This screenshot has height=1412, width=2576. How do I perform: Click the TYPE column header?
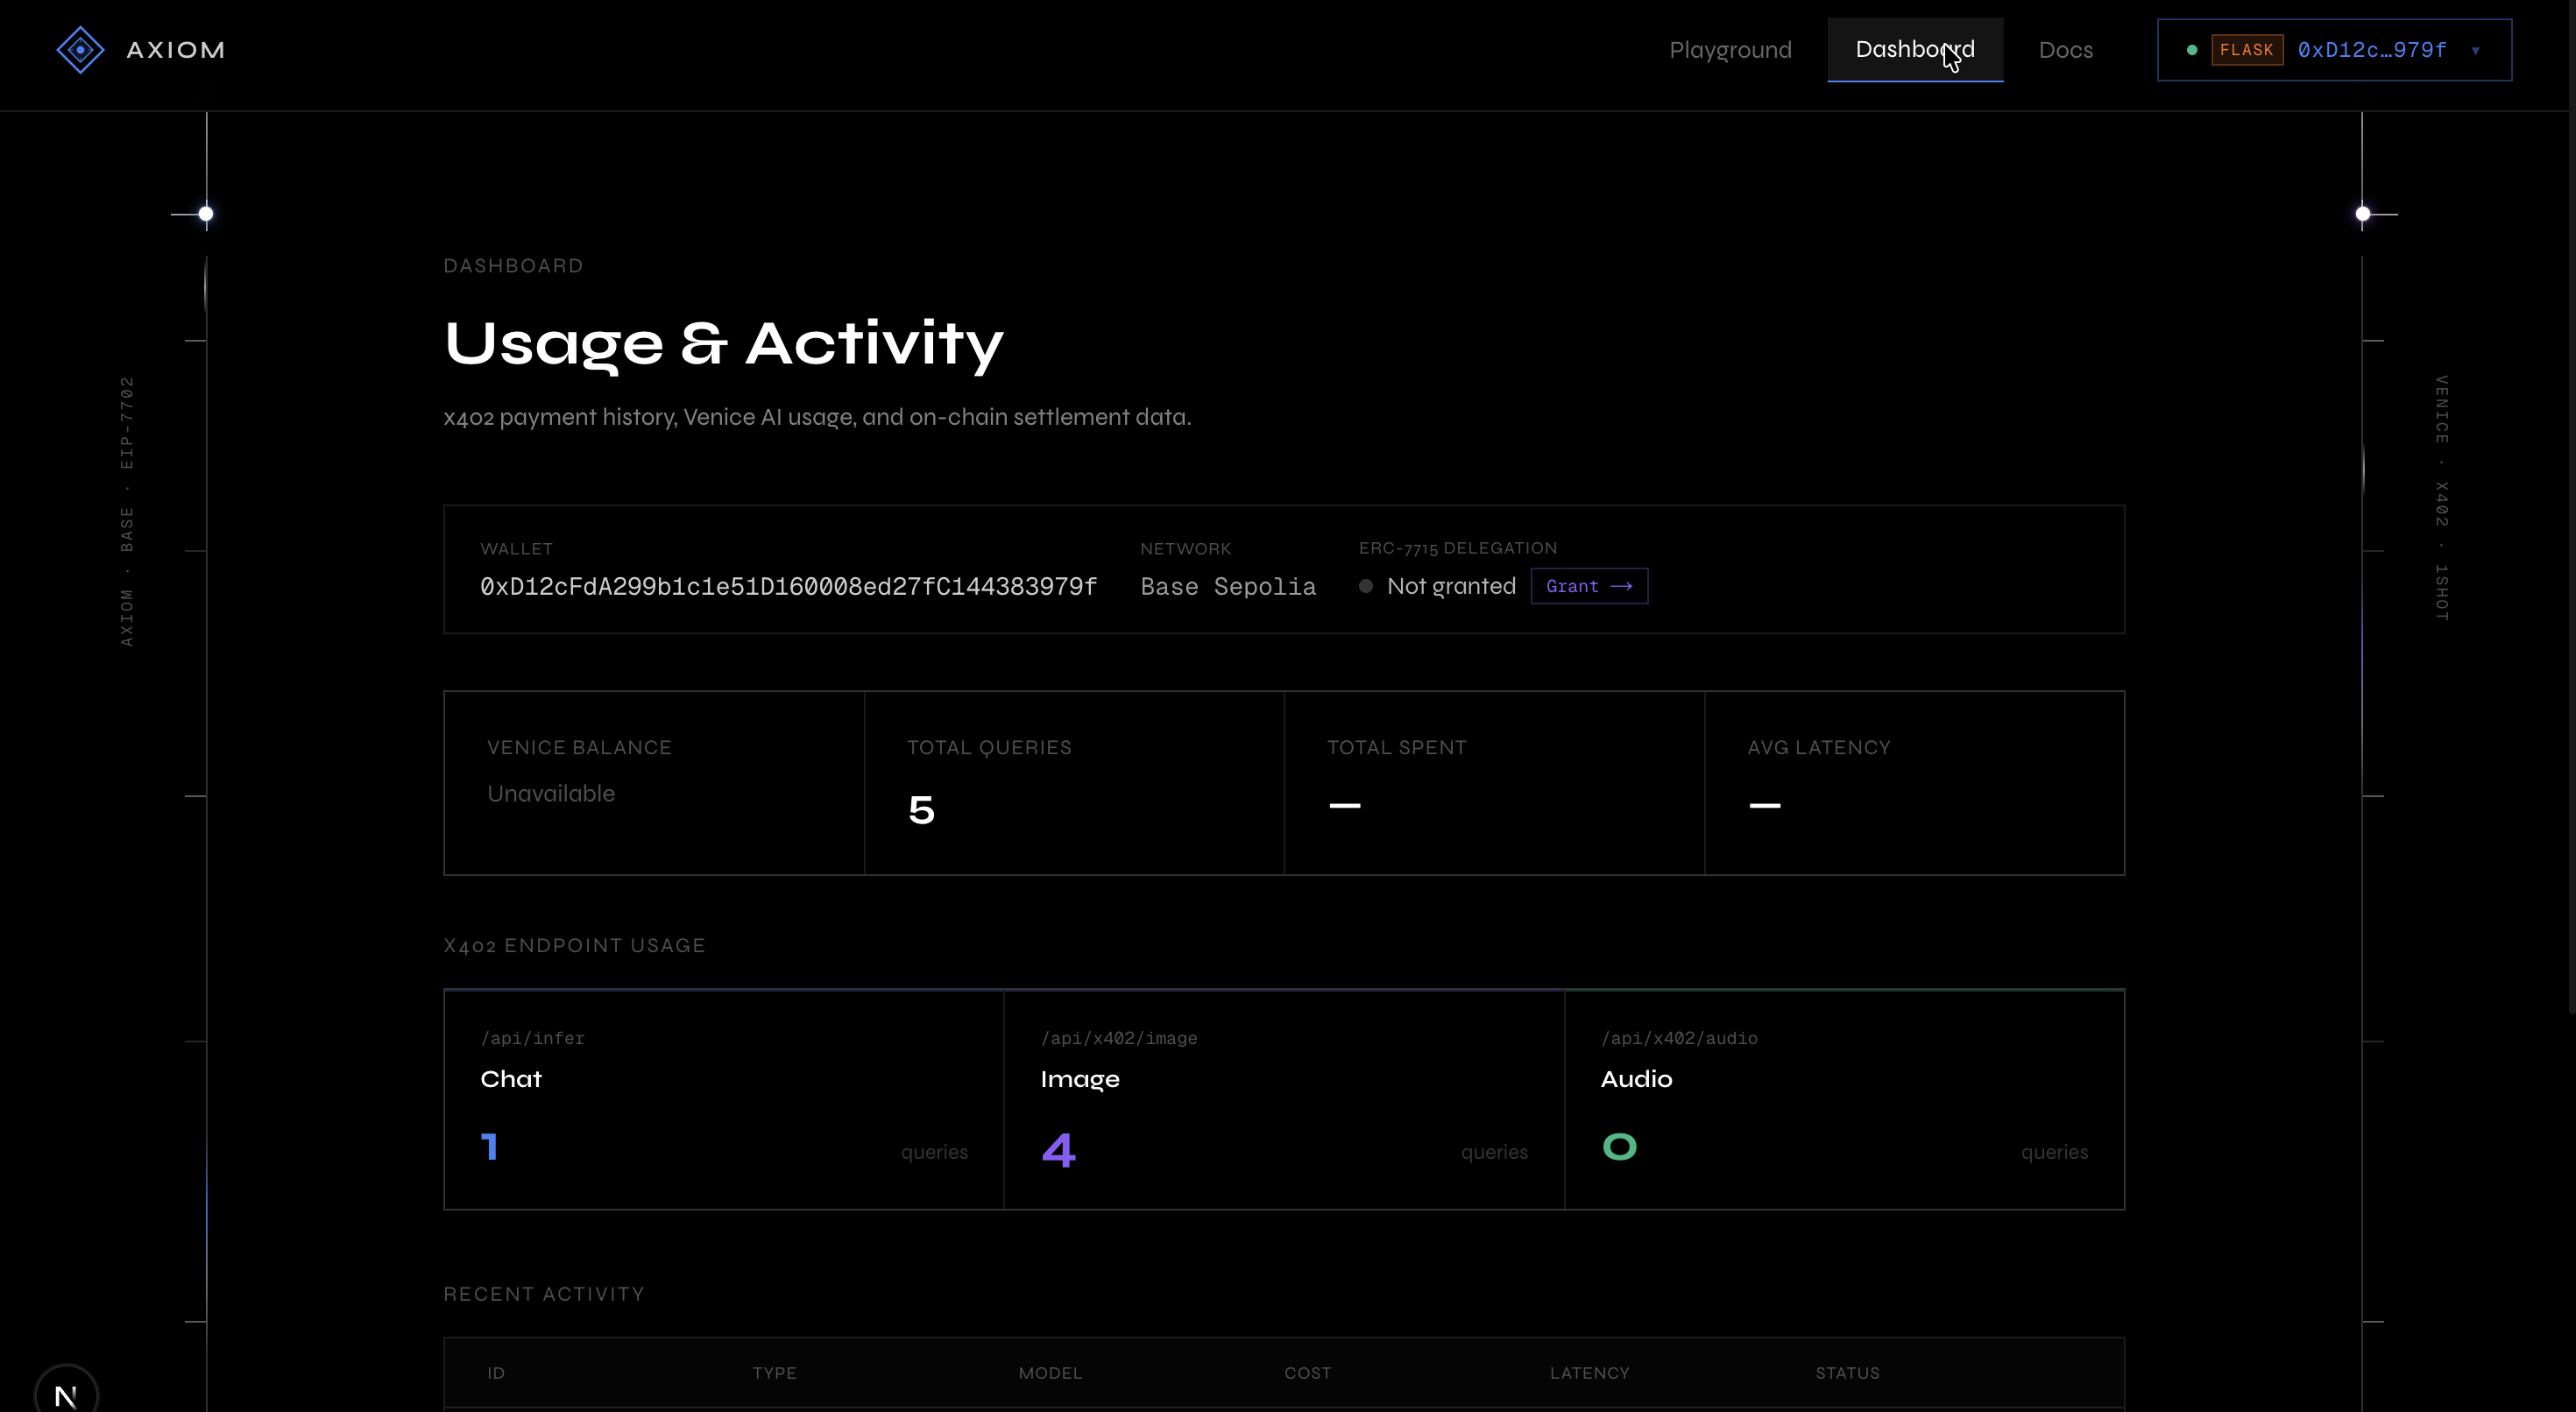(774, 1373)
